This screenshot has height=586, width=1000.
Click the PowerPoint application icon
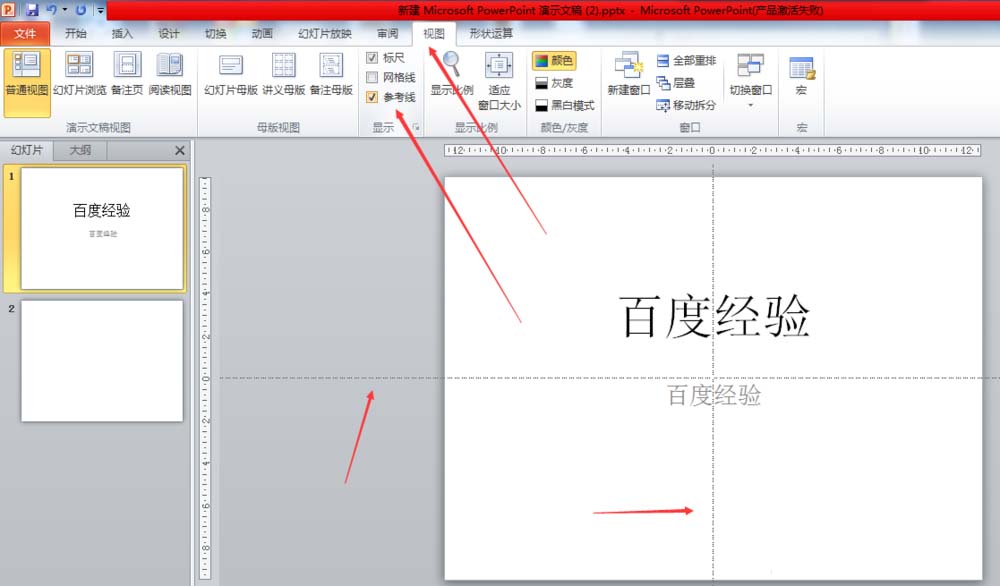point(9,10)
